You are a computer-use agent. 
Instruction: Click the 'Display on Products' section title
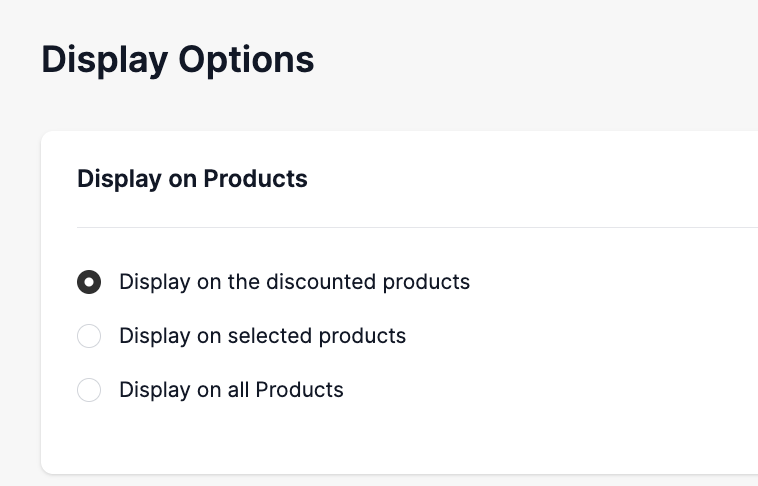coord(192,179)
